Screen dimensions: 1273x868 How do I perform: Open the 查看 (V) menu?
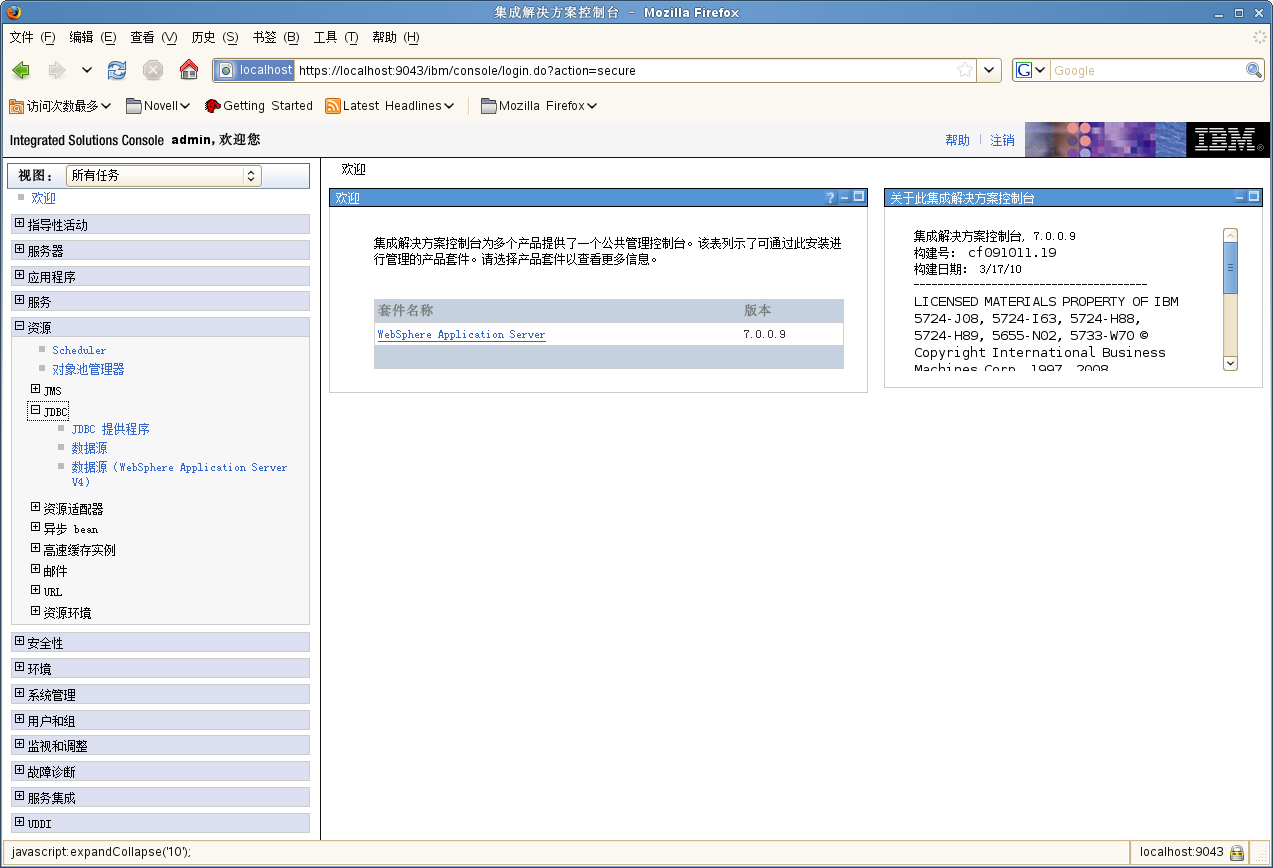[x=153, y=37]
